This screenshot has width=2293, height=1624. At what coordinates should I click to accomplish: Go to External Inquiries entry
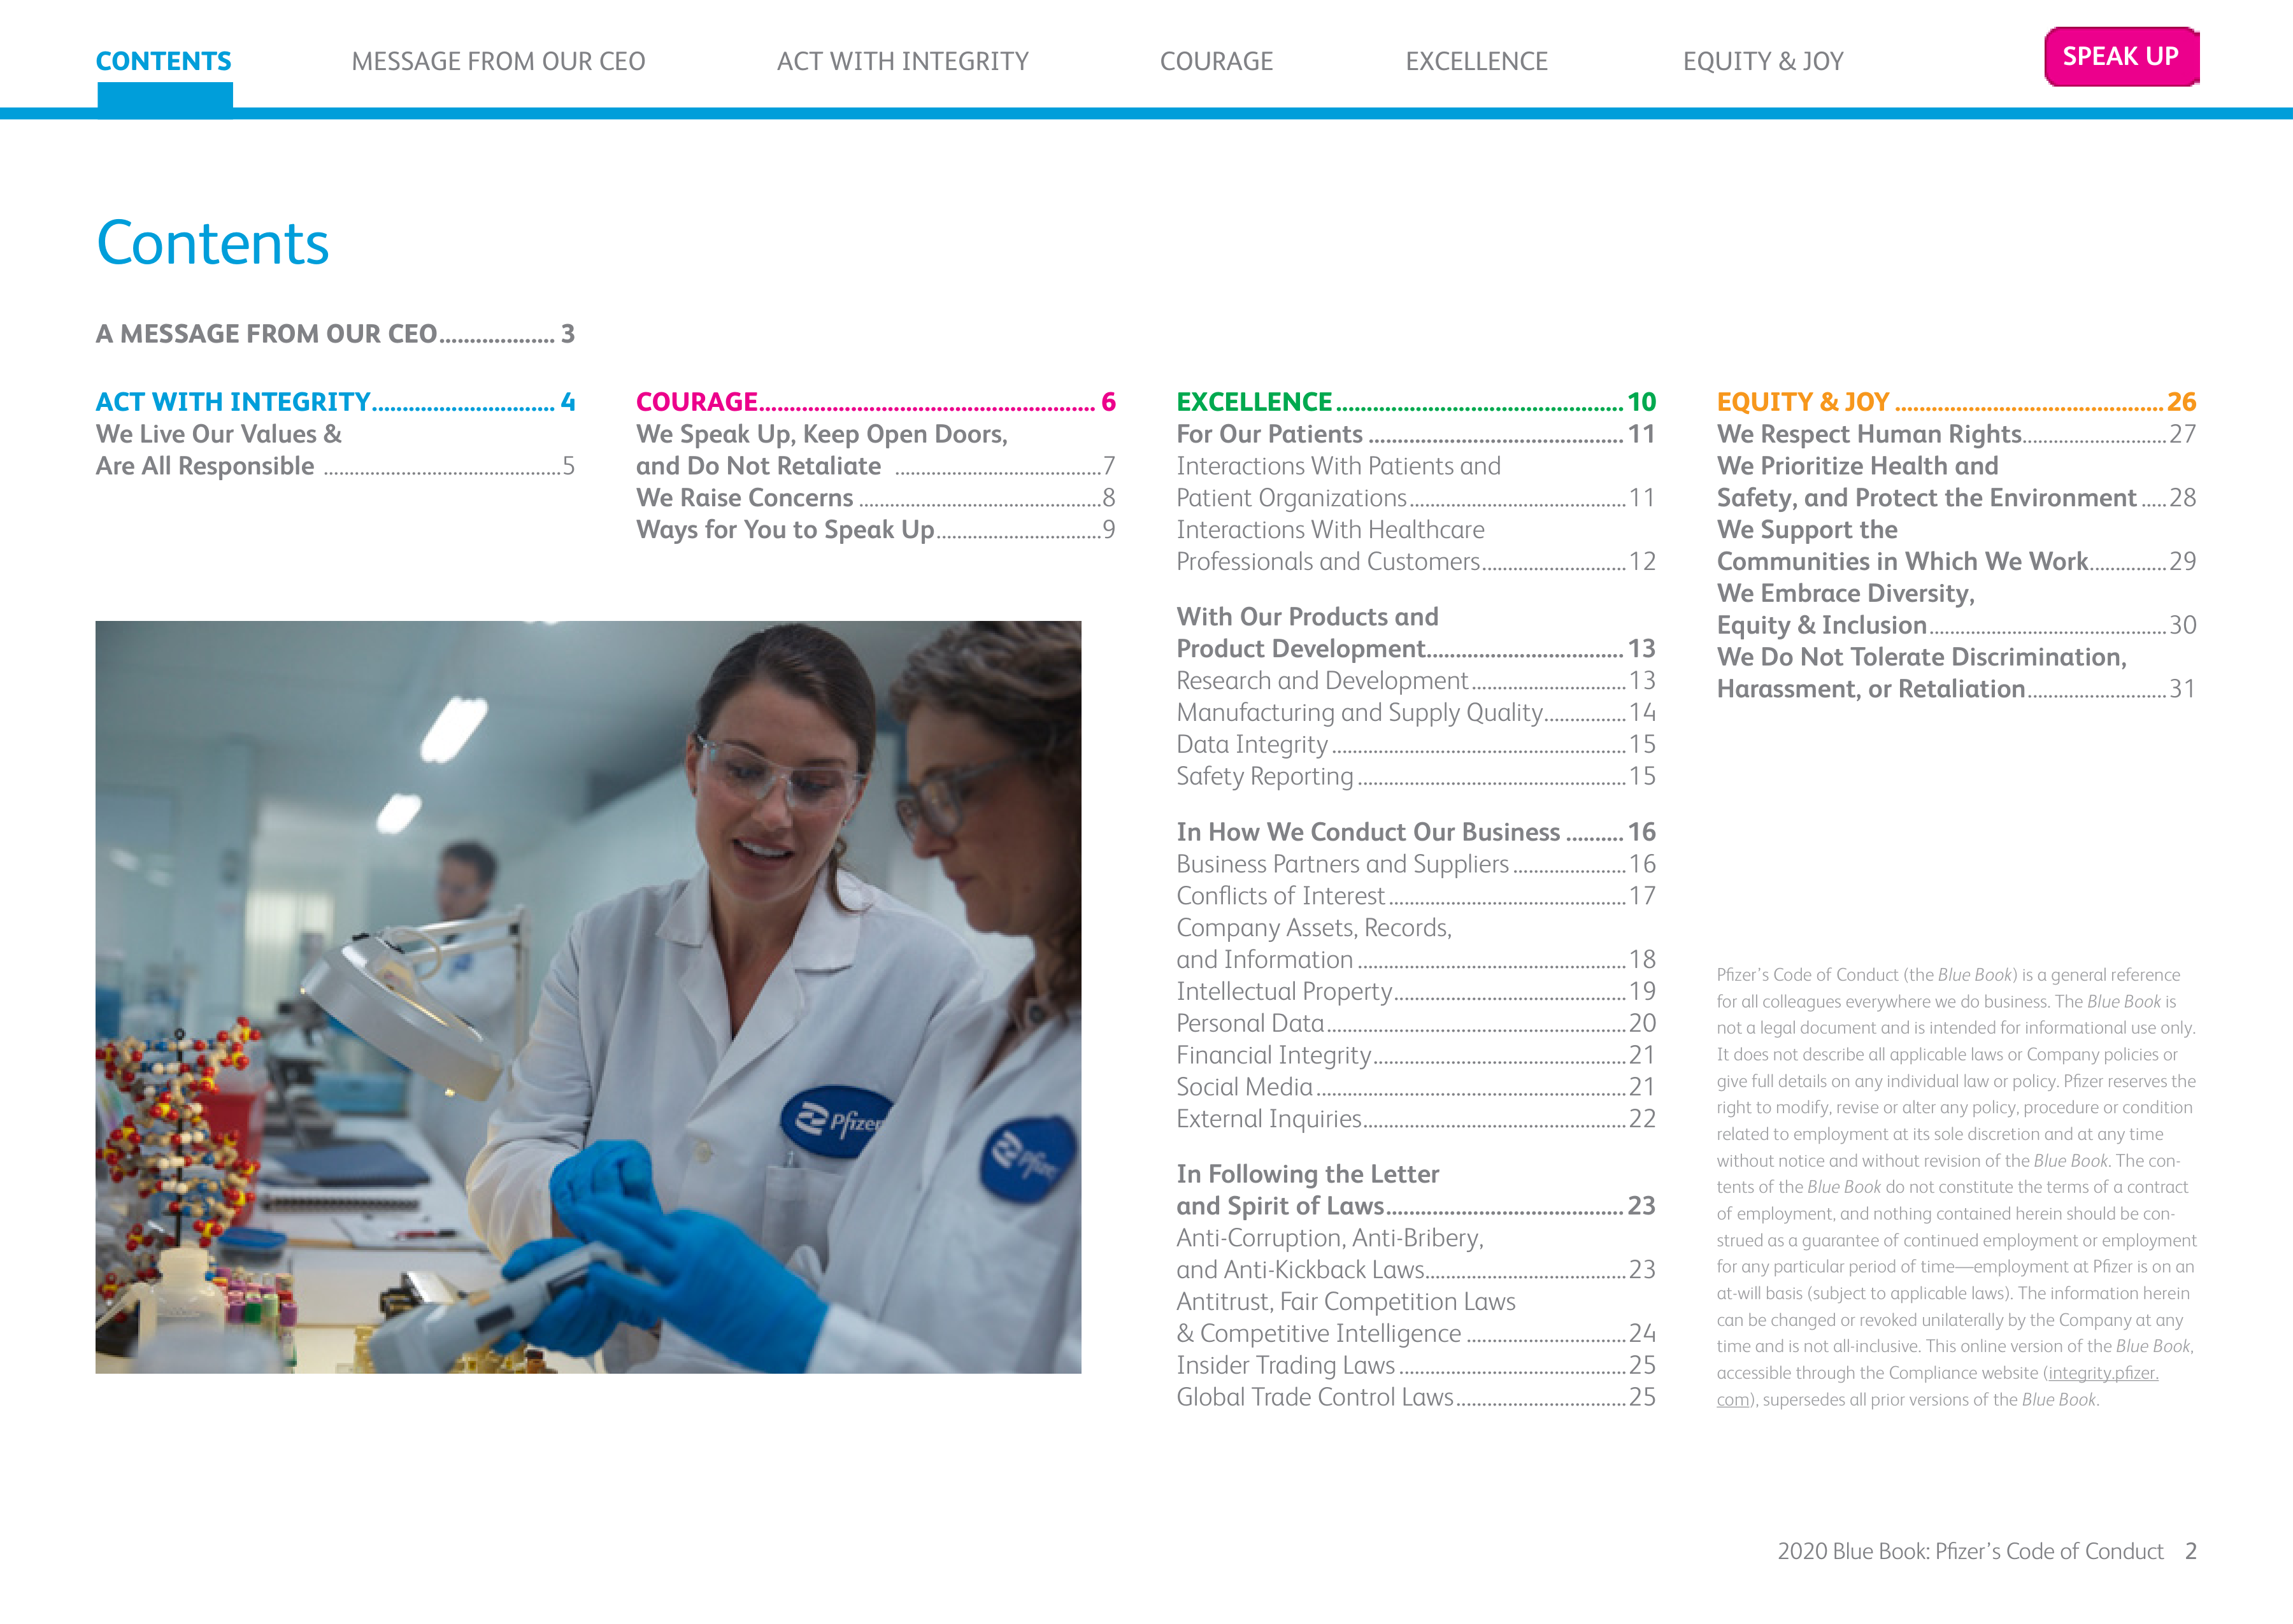[1416, 1119]
